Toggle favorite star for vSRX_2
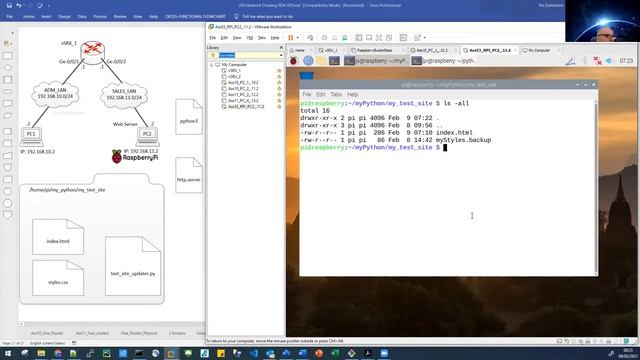The image size is (640, 360). tap(279, 77)
